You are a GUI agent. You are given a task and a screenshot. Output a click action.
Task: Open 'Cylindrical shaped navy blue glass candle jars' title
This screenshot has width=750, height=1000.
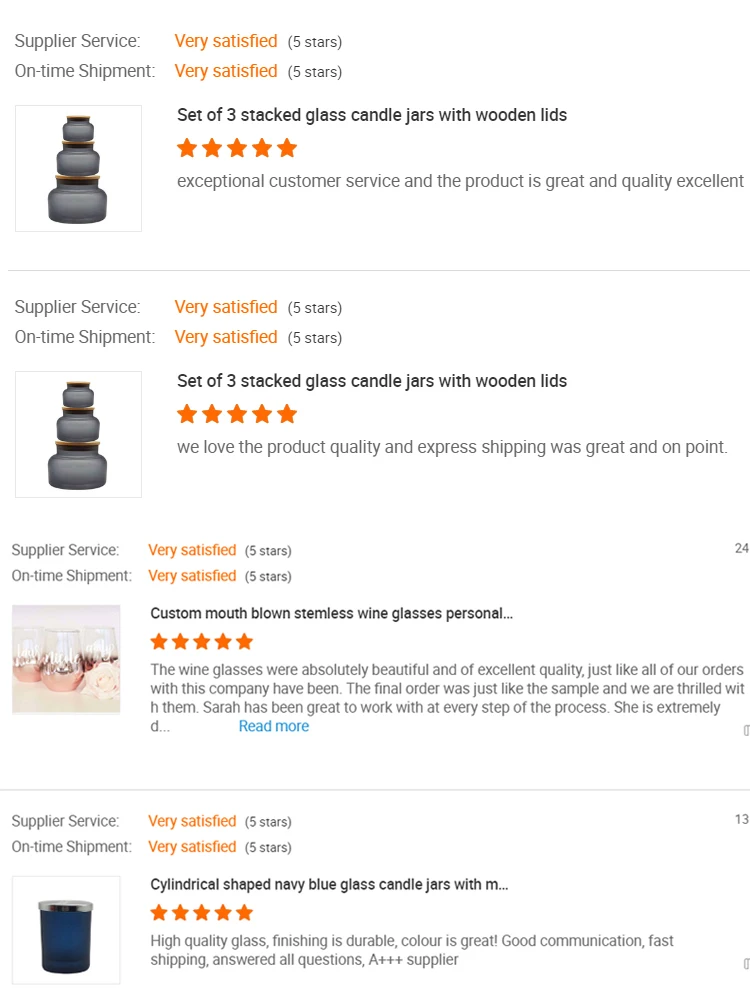(x=329, y=884)
